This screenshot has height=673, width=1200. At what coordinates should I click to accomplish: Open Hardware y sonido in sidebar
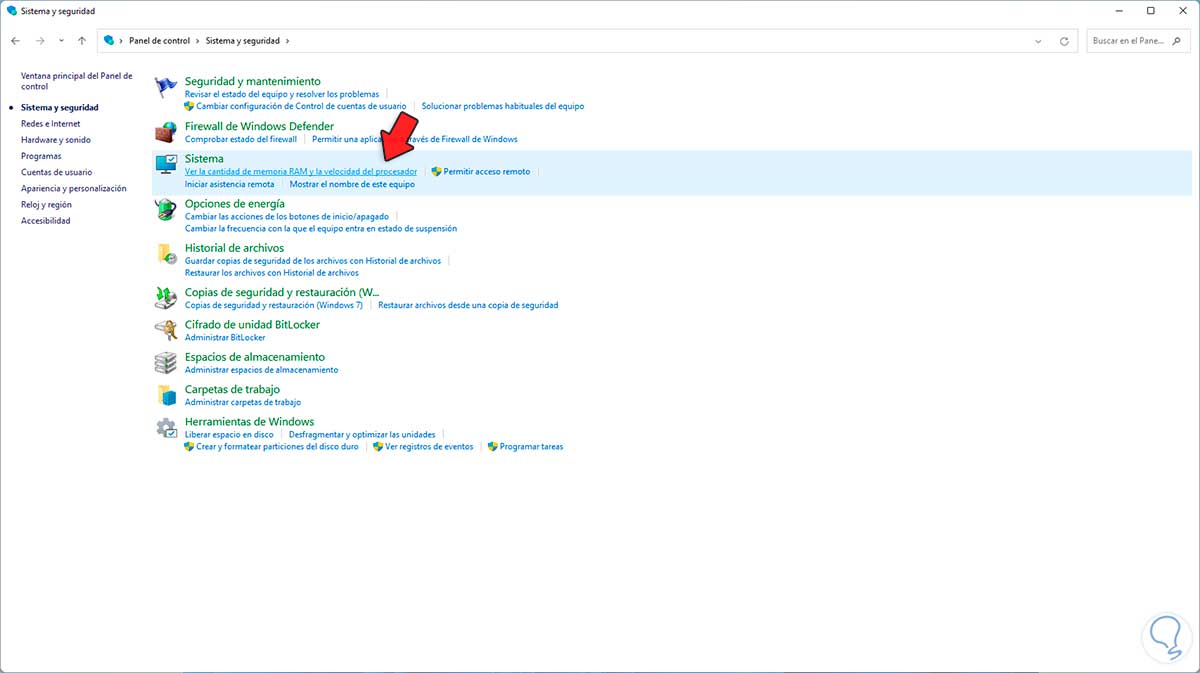coord(56,140)
